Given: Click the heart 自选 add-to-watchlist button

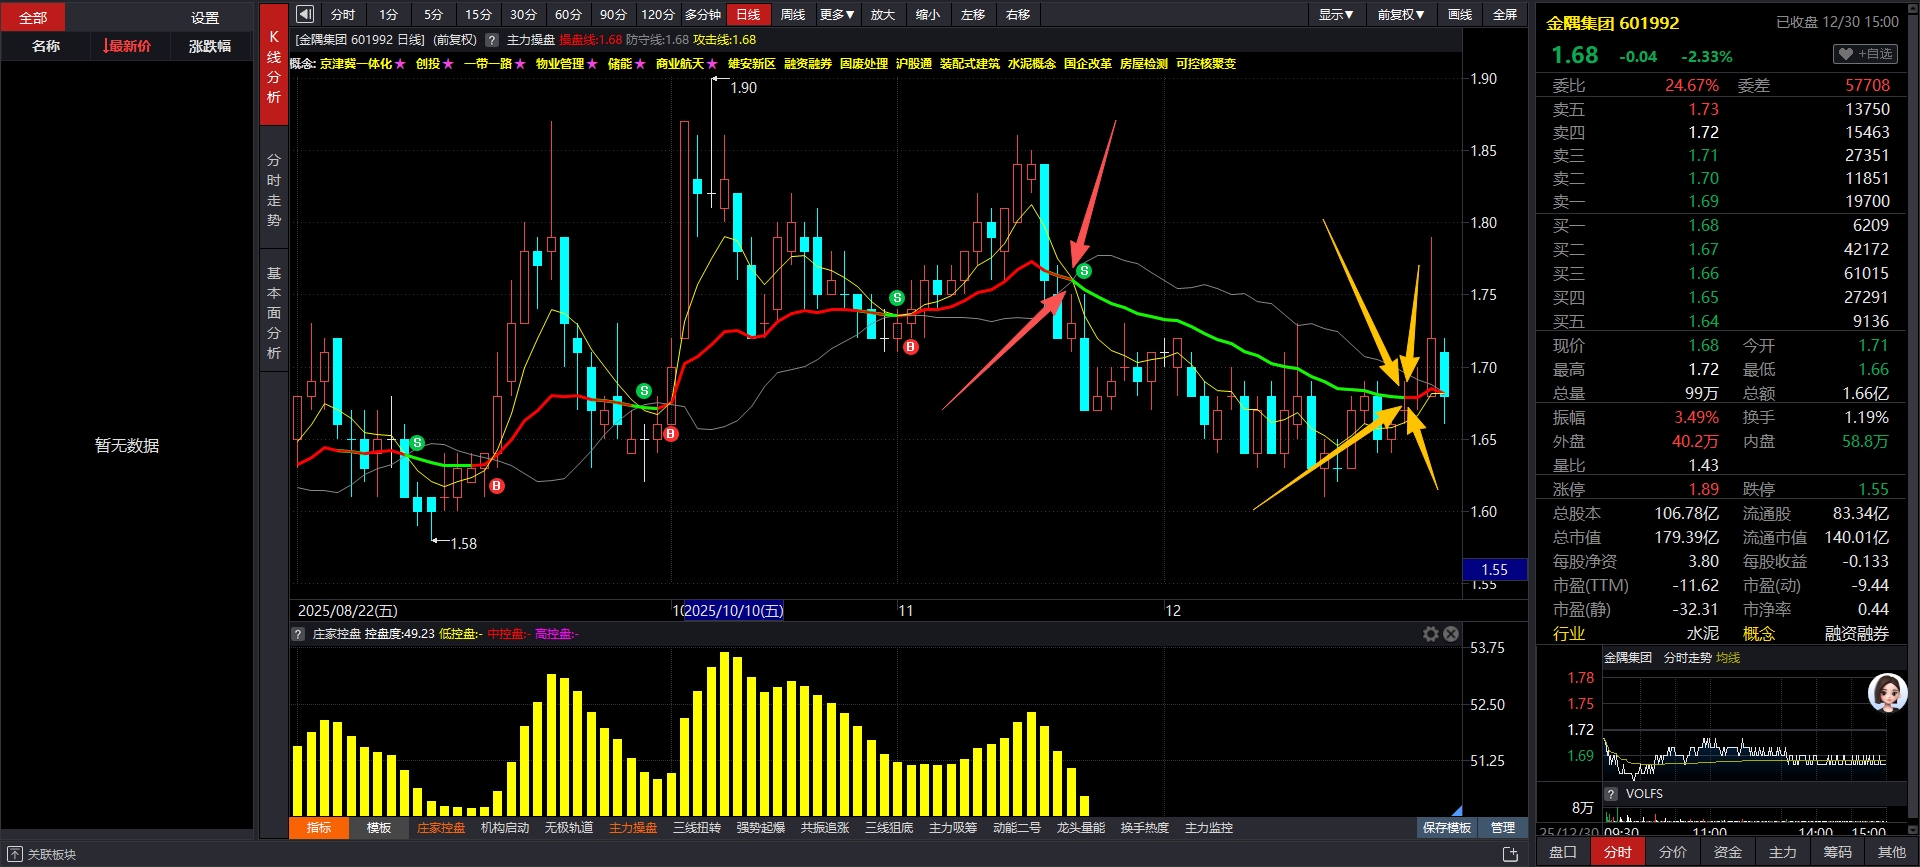Looking at the screenshot, I should (x=1865, y=54).
